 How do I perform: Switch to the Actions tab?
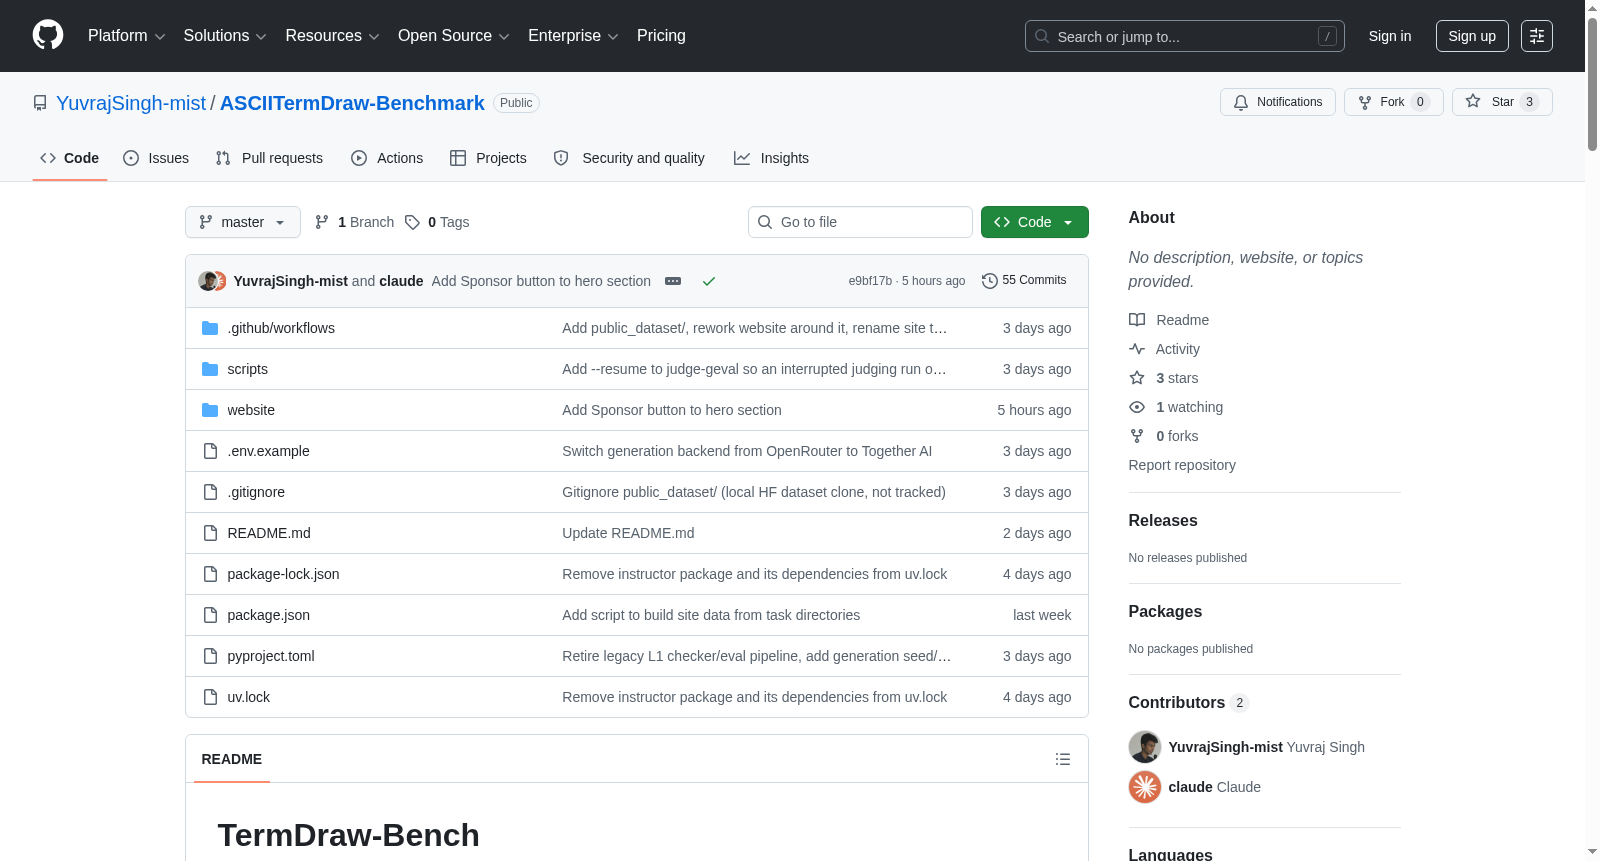pyautogui.click(x=387, y=158)
